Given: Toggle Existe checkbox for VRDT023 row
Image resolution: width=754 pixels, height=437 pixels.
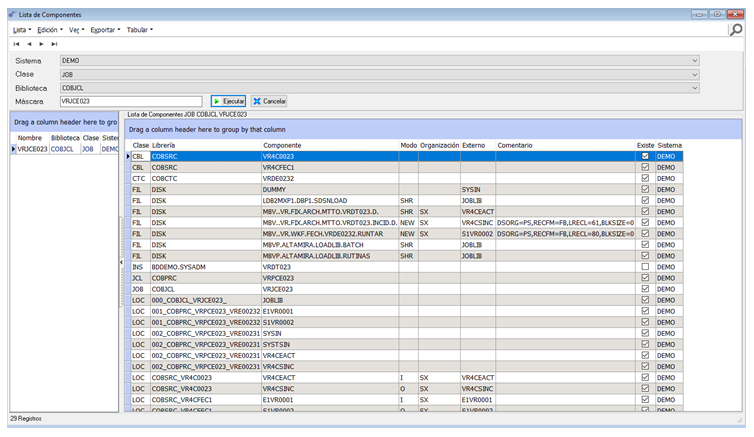Looking at the screenshot, I should [x=645, y=266].
